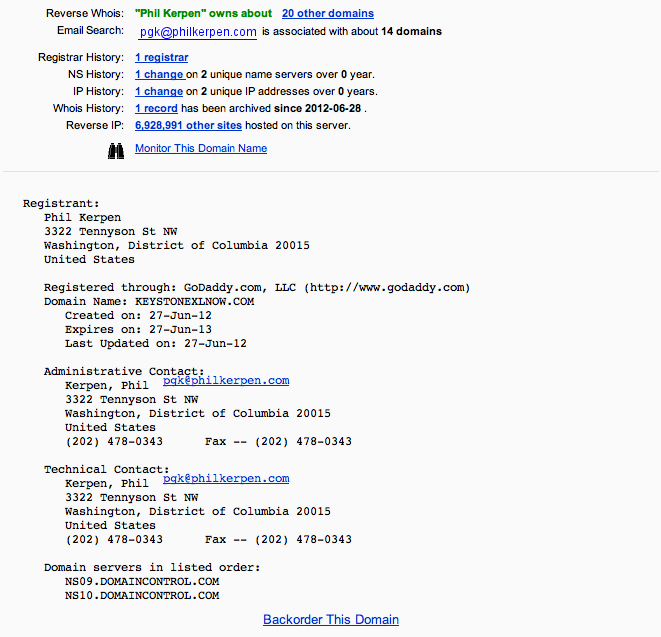
Task: Click "Backorder This Domain" link
Action: (331, 619)
